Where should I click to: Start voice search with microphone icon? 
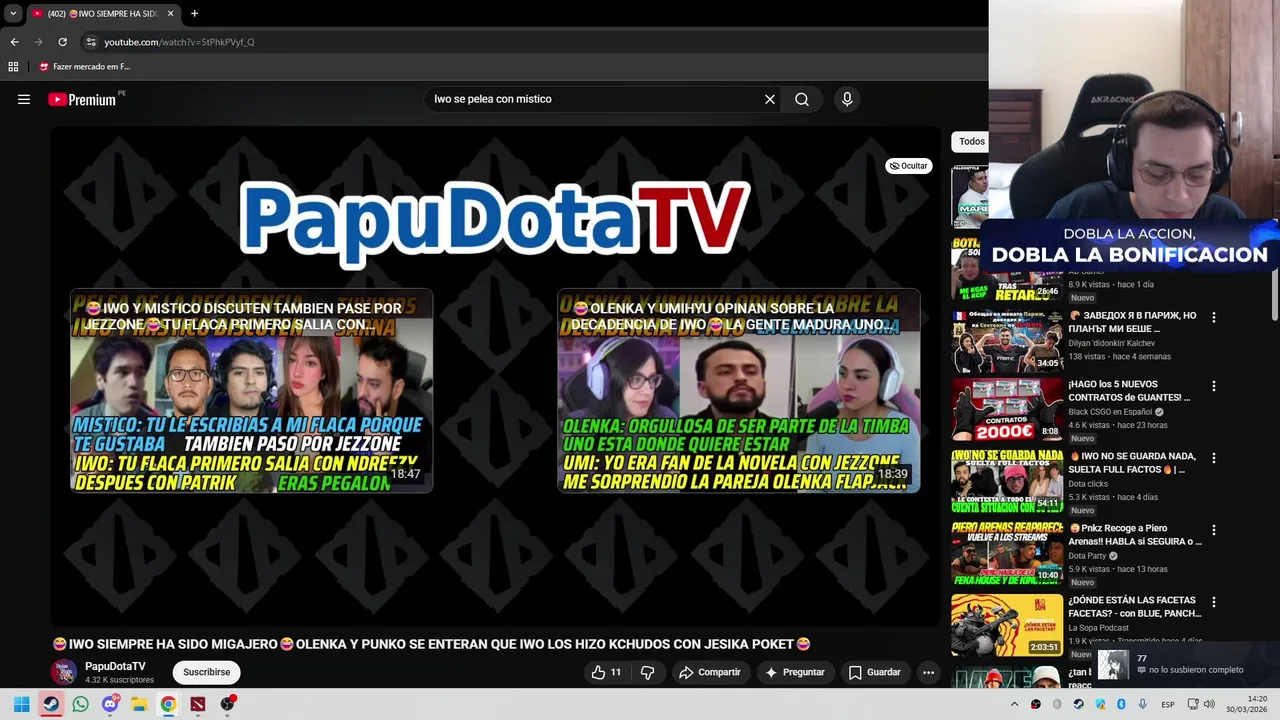point(847,99)
